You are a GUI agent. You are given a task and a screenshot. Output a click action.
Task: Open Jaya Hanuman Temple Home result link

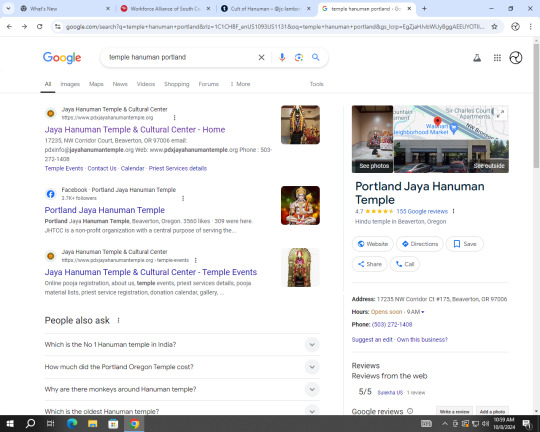coord(135,130)
